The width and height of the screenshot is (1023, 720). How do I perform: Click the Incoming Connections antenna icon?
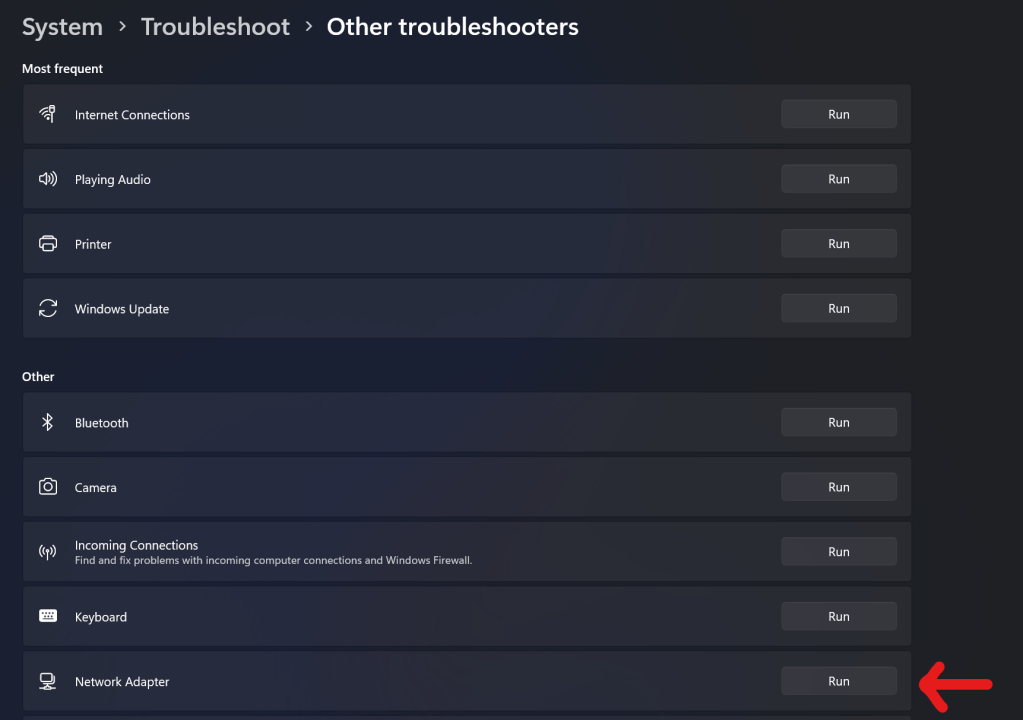coord(47,552)
